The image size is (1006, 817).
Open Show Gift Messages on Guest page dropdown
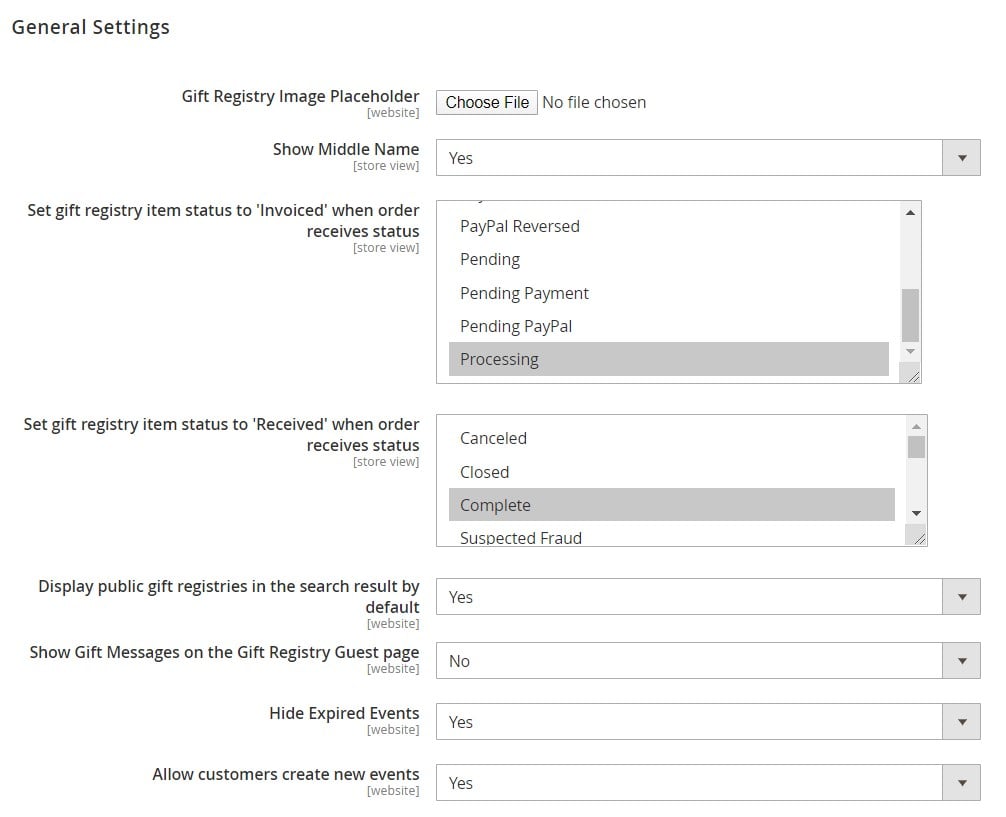pyautogui.click(x=708, y=661)
